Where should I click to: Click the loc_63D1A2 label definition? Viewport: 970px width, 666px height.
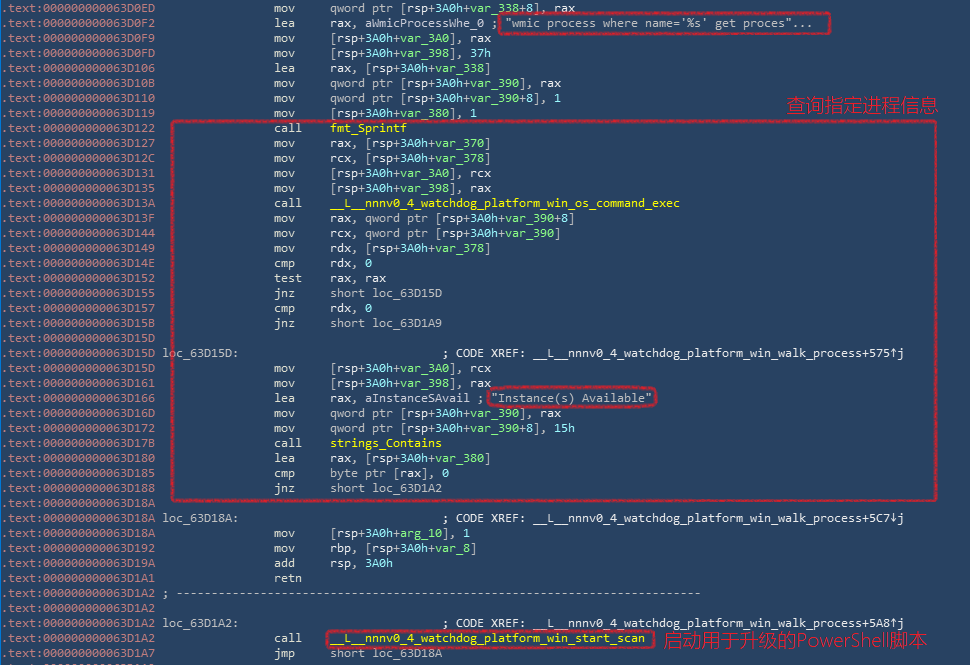point(198,623)
